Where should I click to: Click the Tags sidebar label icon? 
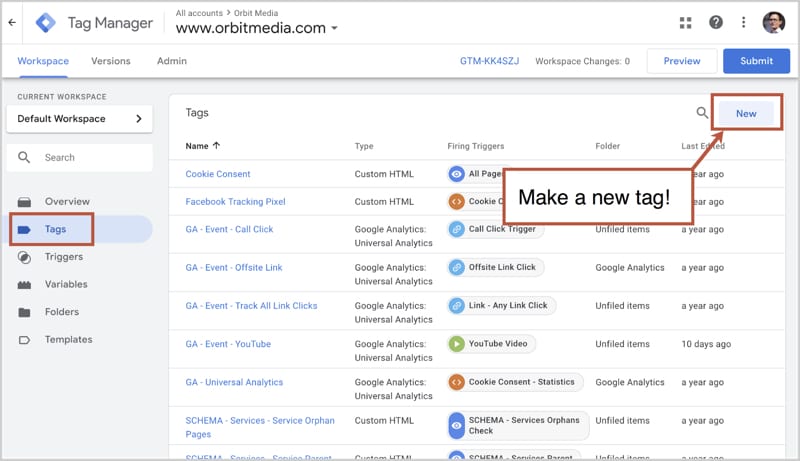tap(24, 229)
